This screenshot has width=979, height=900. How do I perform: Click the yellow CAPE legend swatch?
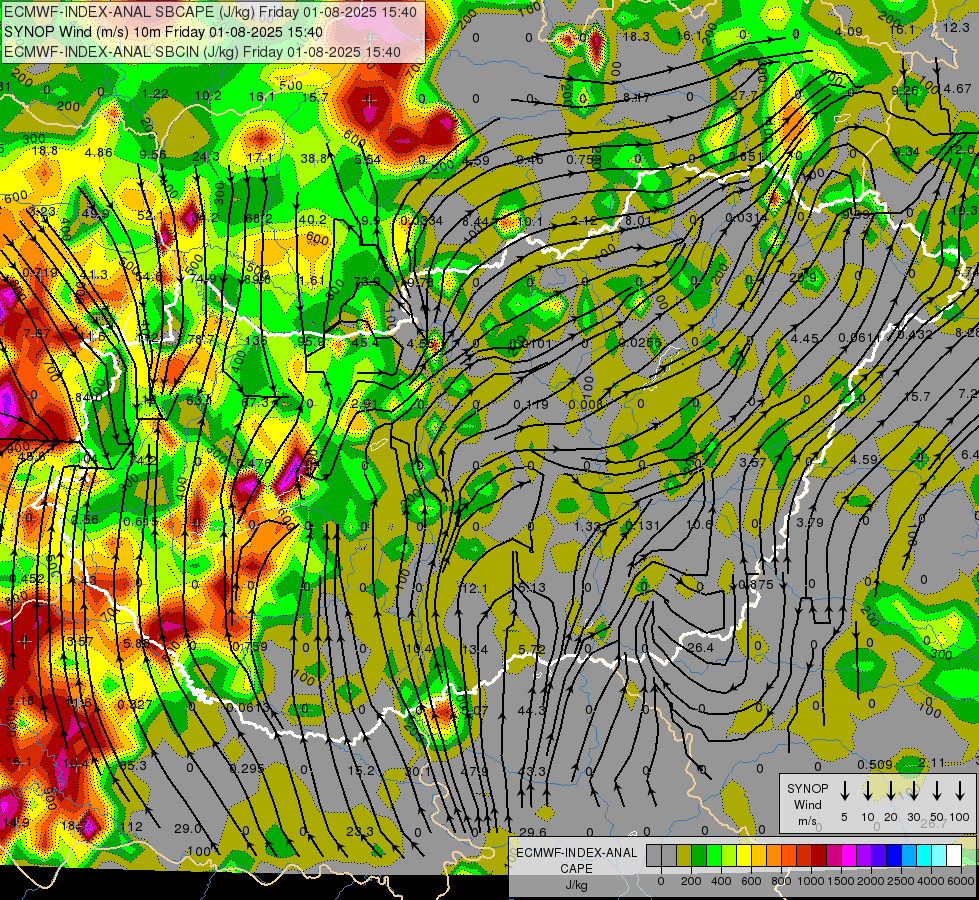click(744, 855)
